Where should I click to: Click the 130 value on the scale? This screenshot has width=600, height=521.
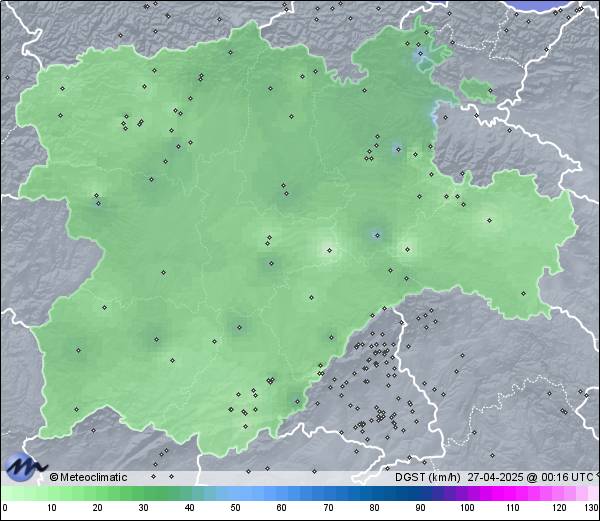[592, 508]
